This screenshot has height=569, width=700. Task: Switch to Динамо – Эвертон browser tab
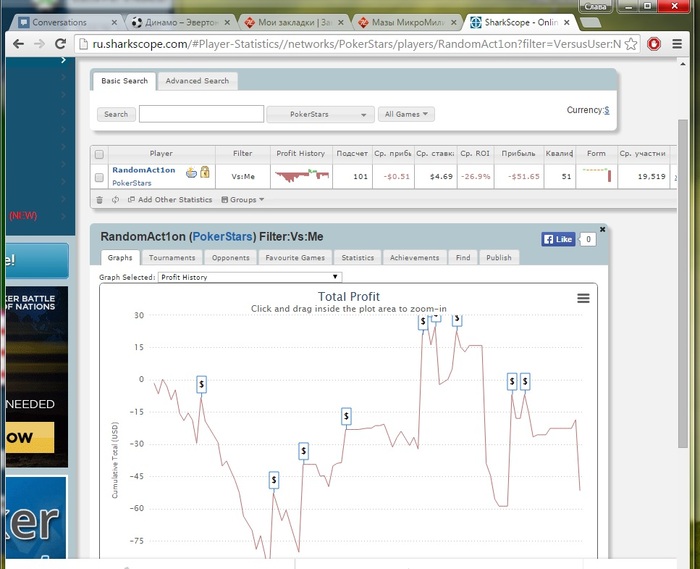point(181,22)
